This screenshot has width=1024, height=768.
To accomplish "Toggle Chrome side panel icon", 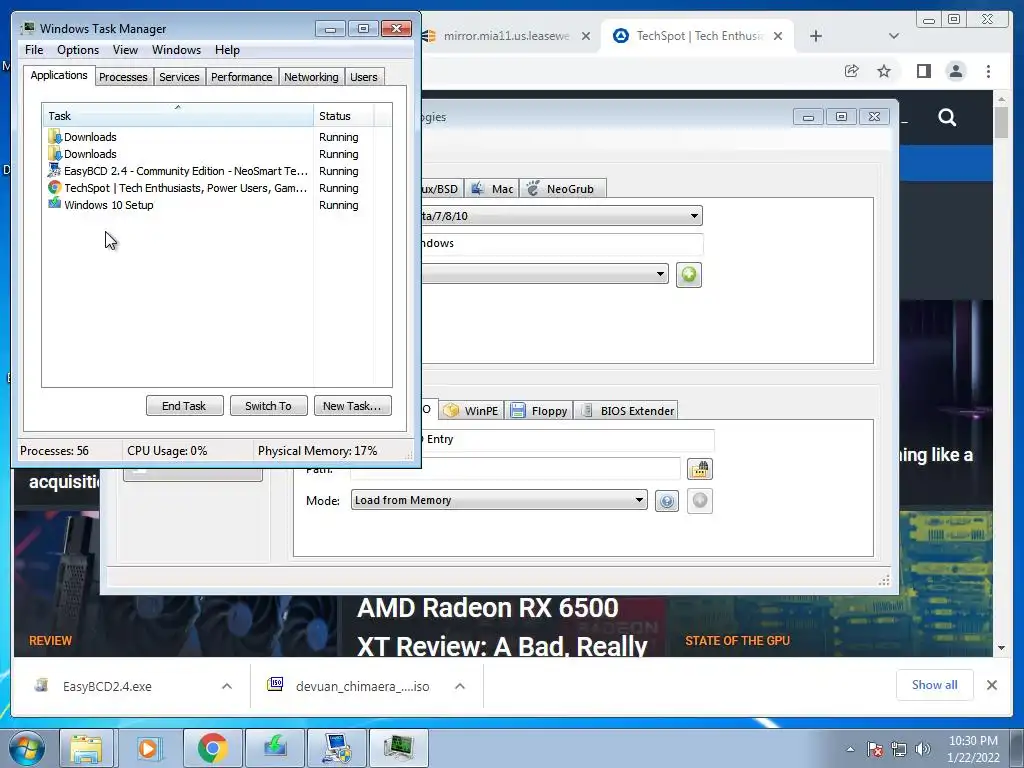I will tap(923, 71).
